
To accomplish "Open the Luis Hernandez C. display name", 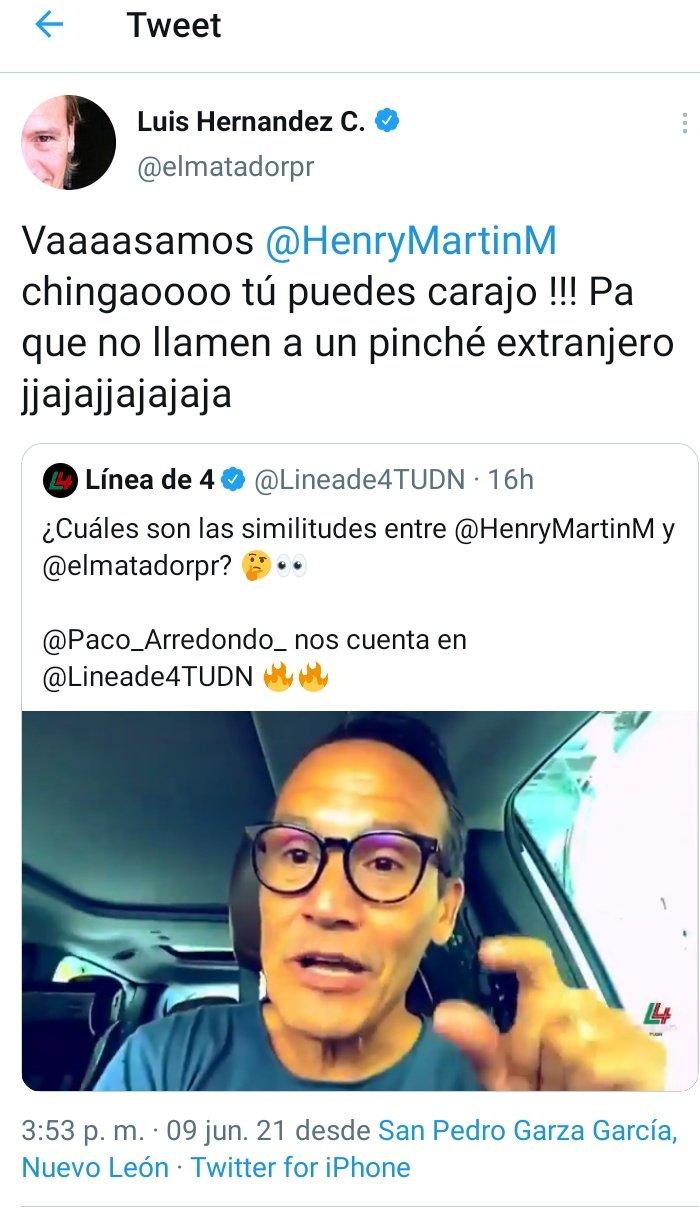I will pos(251,122).
